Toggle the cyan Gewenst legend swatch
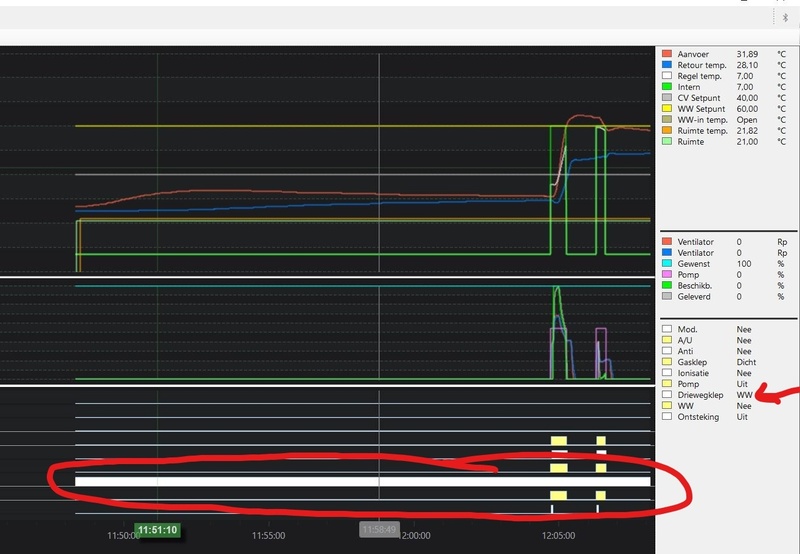The image size is (800, 554). (666, 263)
